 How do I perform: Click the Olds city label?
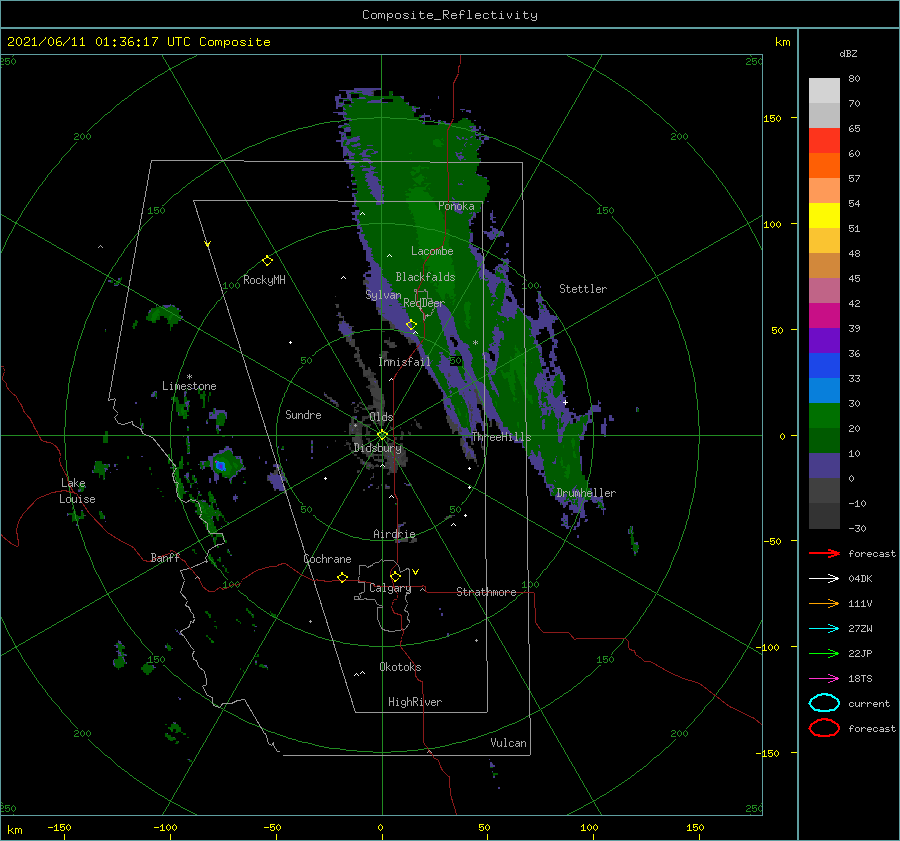tap(381, 417)
